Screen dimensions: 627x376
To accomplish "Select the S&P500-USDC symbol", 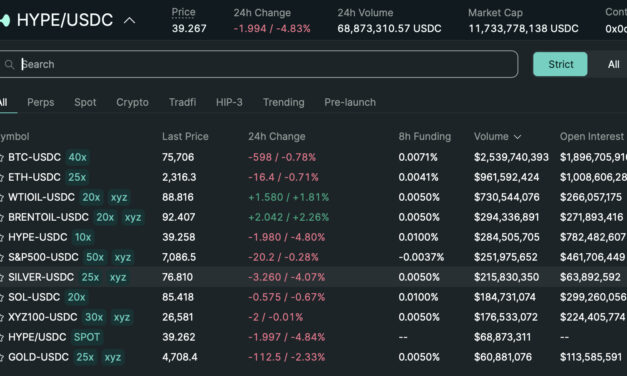I will [x=43, y=257].
